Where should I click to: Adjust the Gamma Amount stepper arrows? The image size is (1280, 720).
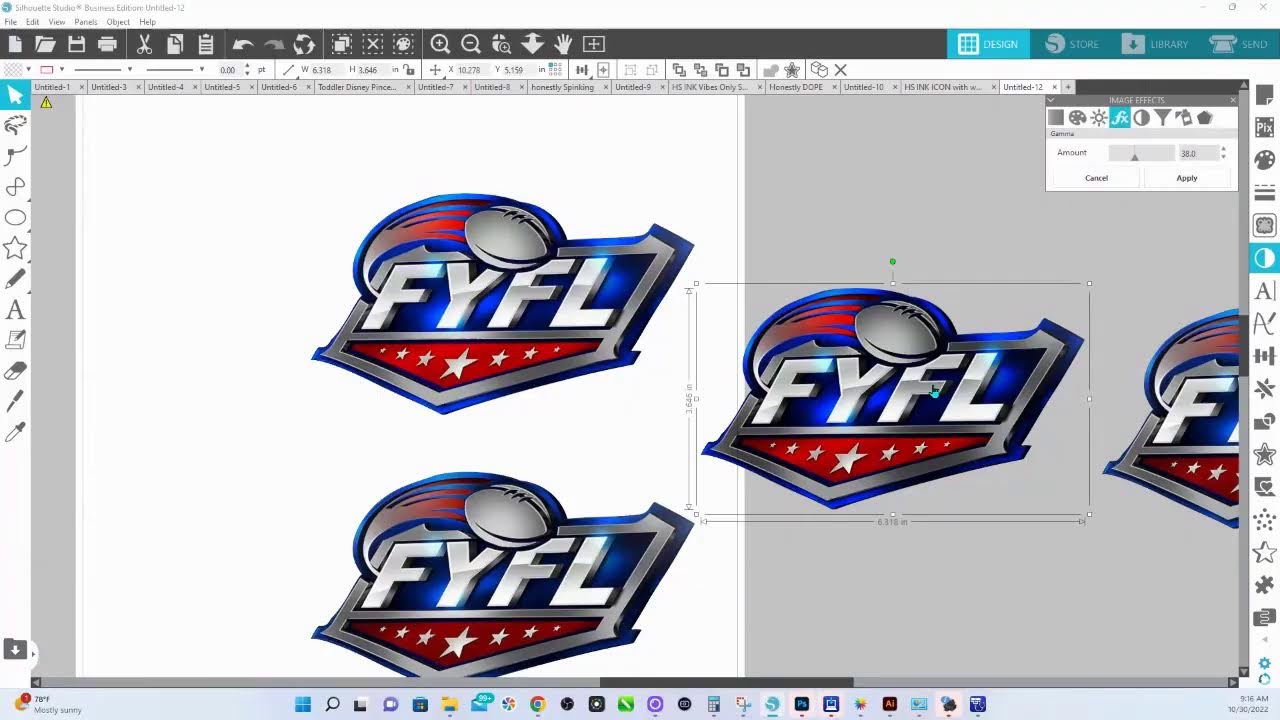(x=1223, y=153)
